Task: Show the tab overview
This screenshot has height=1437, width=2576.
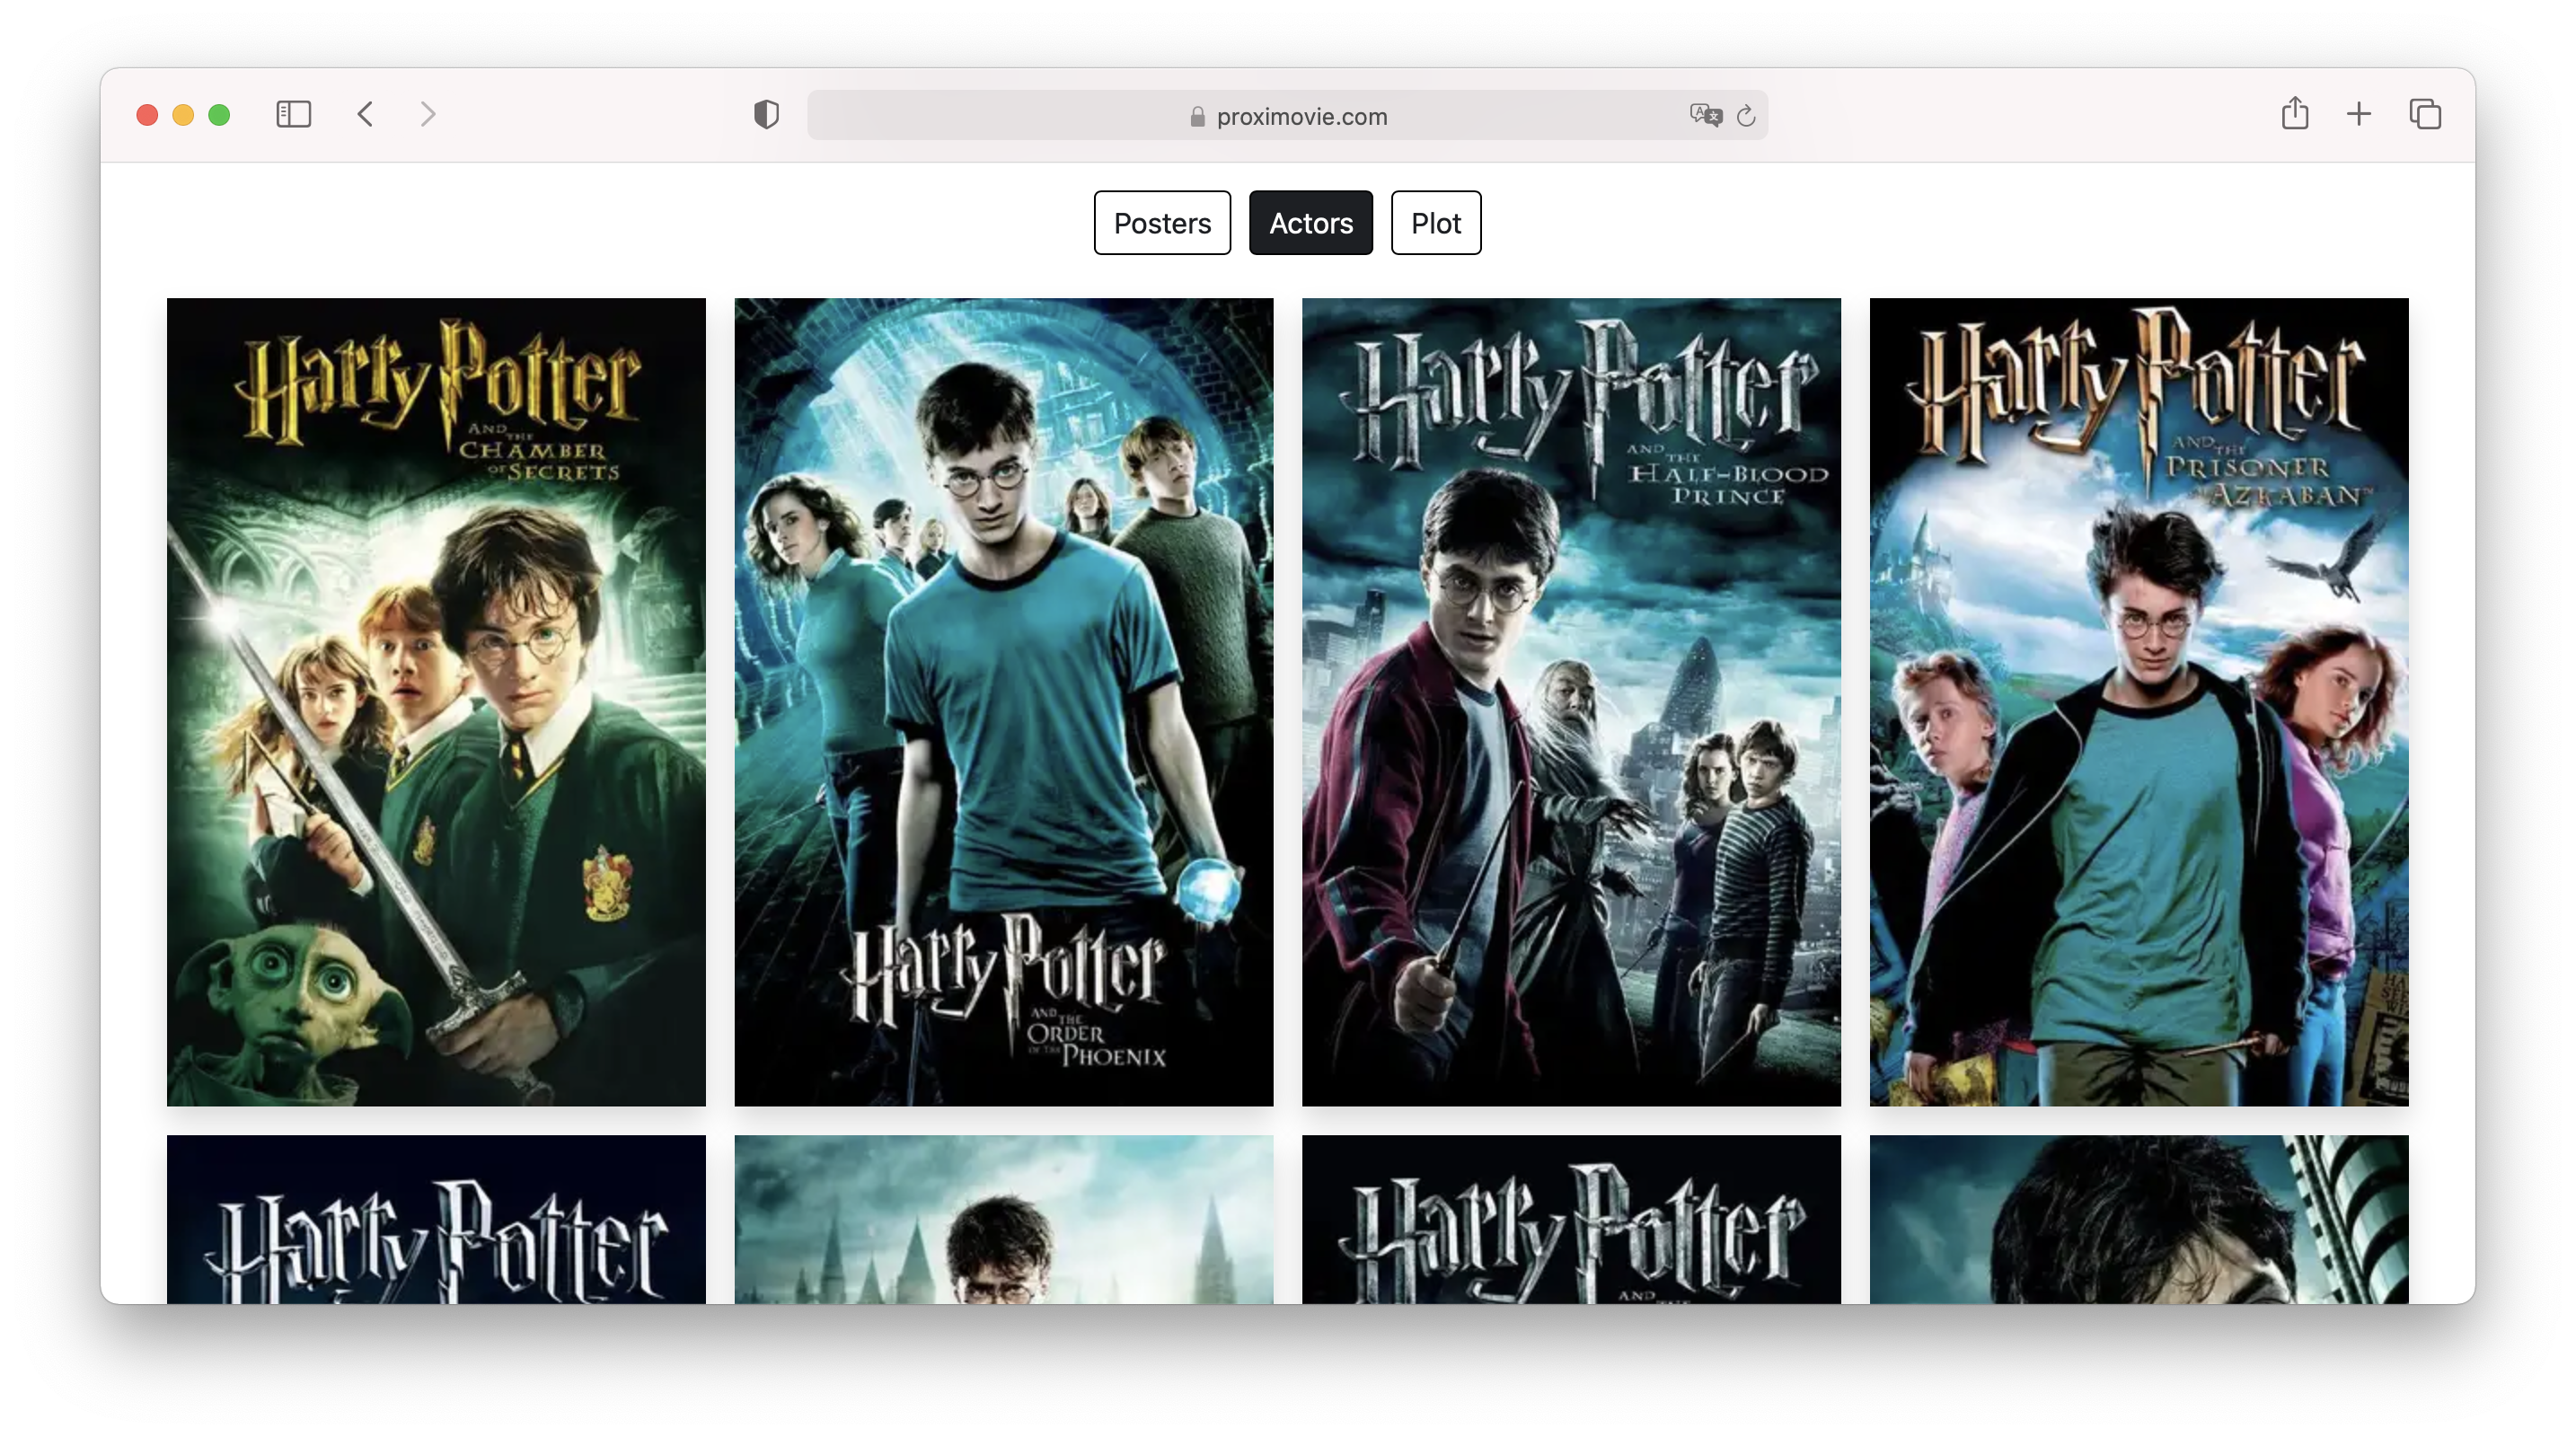Action: tap(2423, 114)
